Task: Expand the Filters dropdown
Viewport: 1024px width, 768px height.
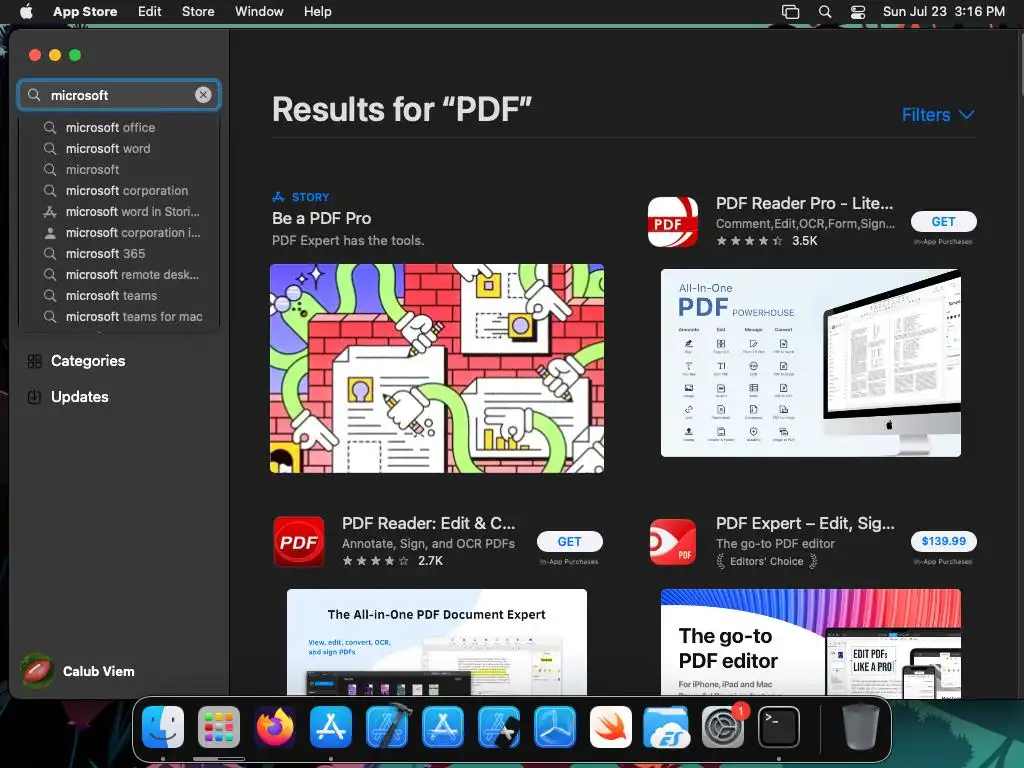Action: [x=938, y=115]
